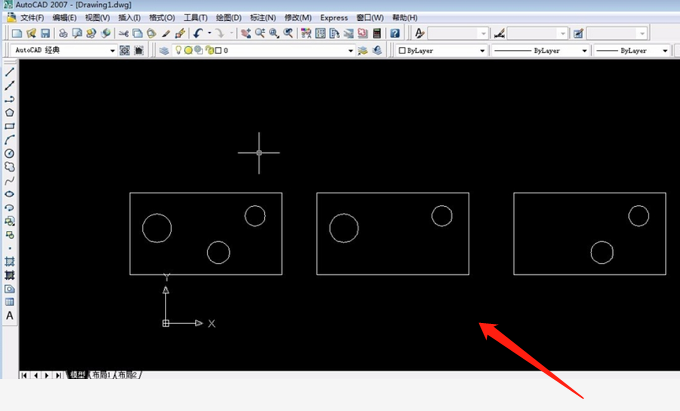This screenshot has height=411, width=680.
Task: Switch to the 布局1 layout tab
Action: [x=101, y=375]
